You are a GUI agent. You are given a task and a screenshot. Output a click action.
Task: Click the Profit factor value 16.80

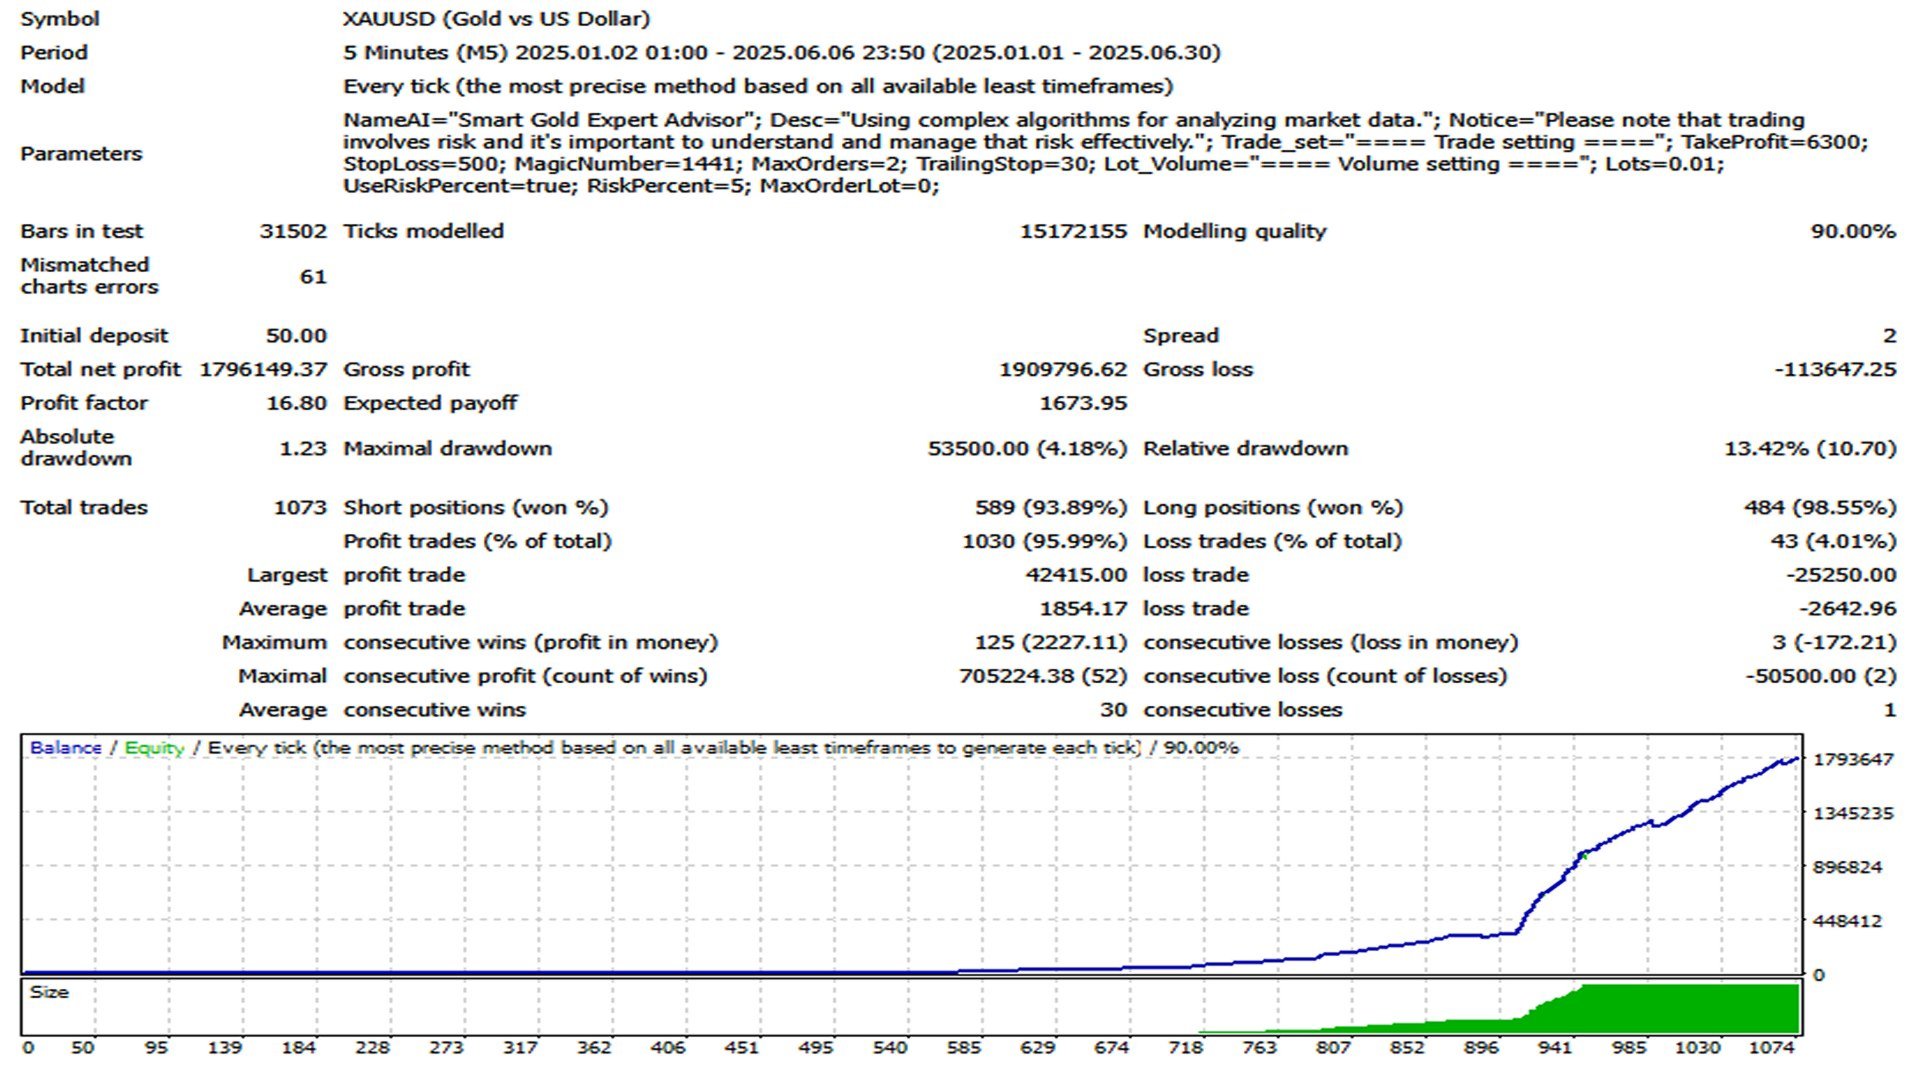point(296,403)
